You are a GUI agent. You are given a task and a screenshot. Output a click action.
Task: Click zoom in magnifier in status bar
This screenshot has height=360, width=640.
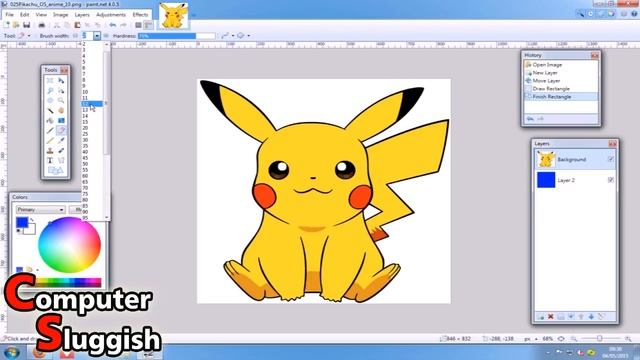point(628,339)
